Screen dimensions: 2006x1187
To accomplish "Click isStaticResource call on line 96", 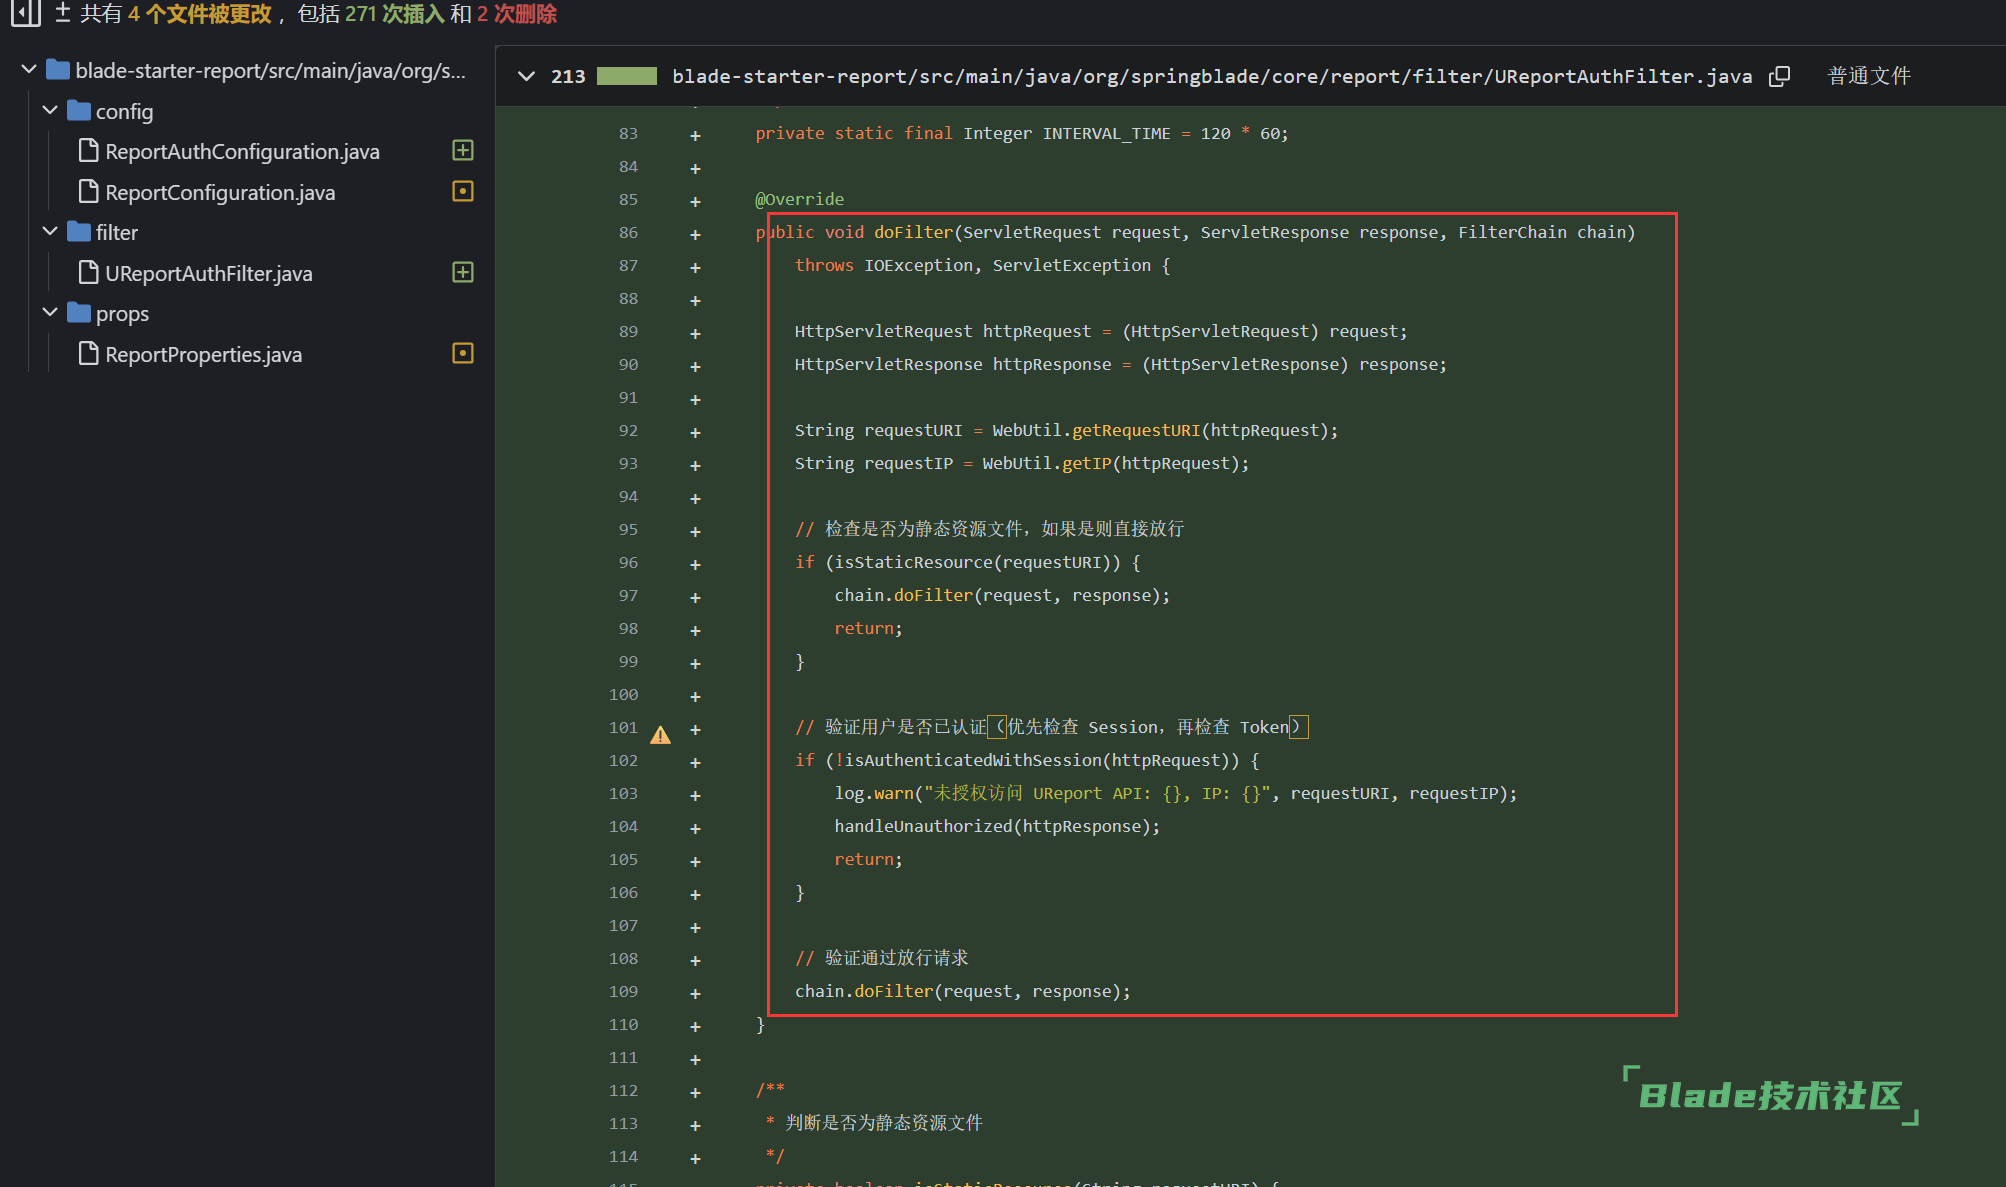I will [913, 562].
